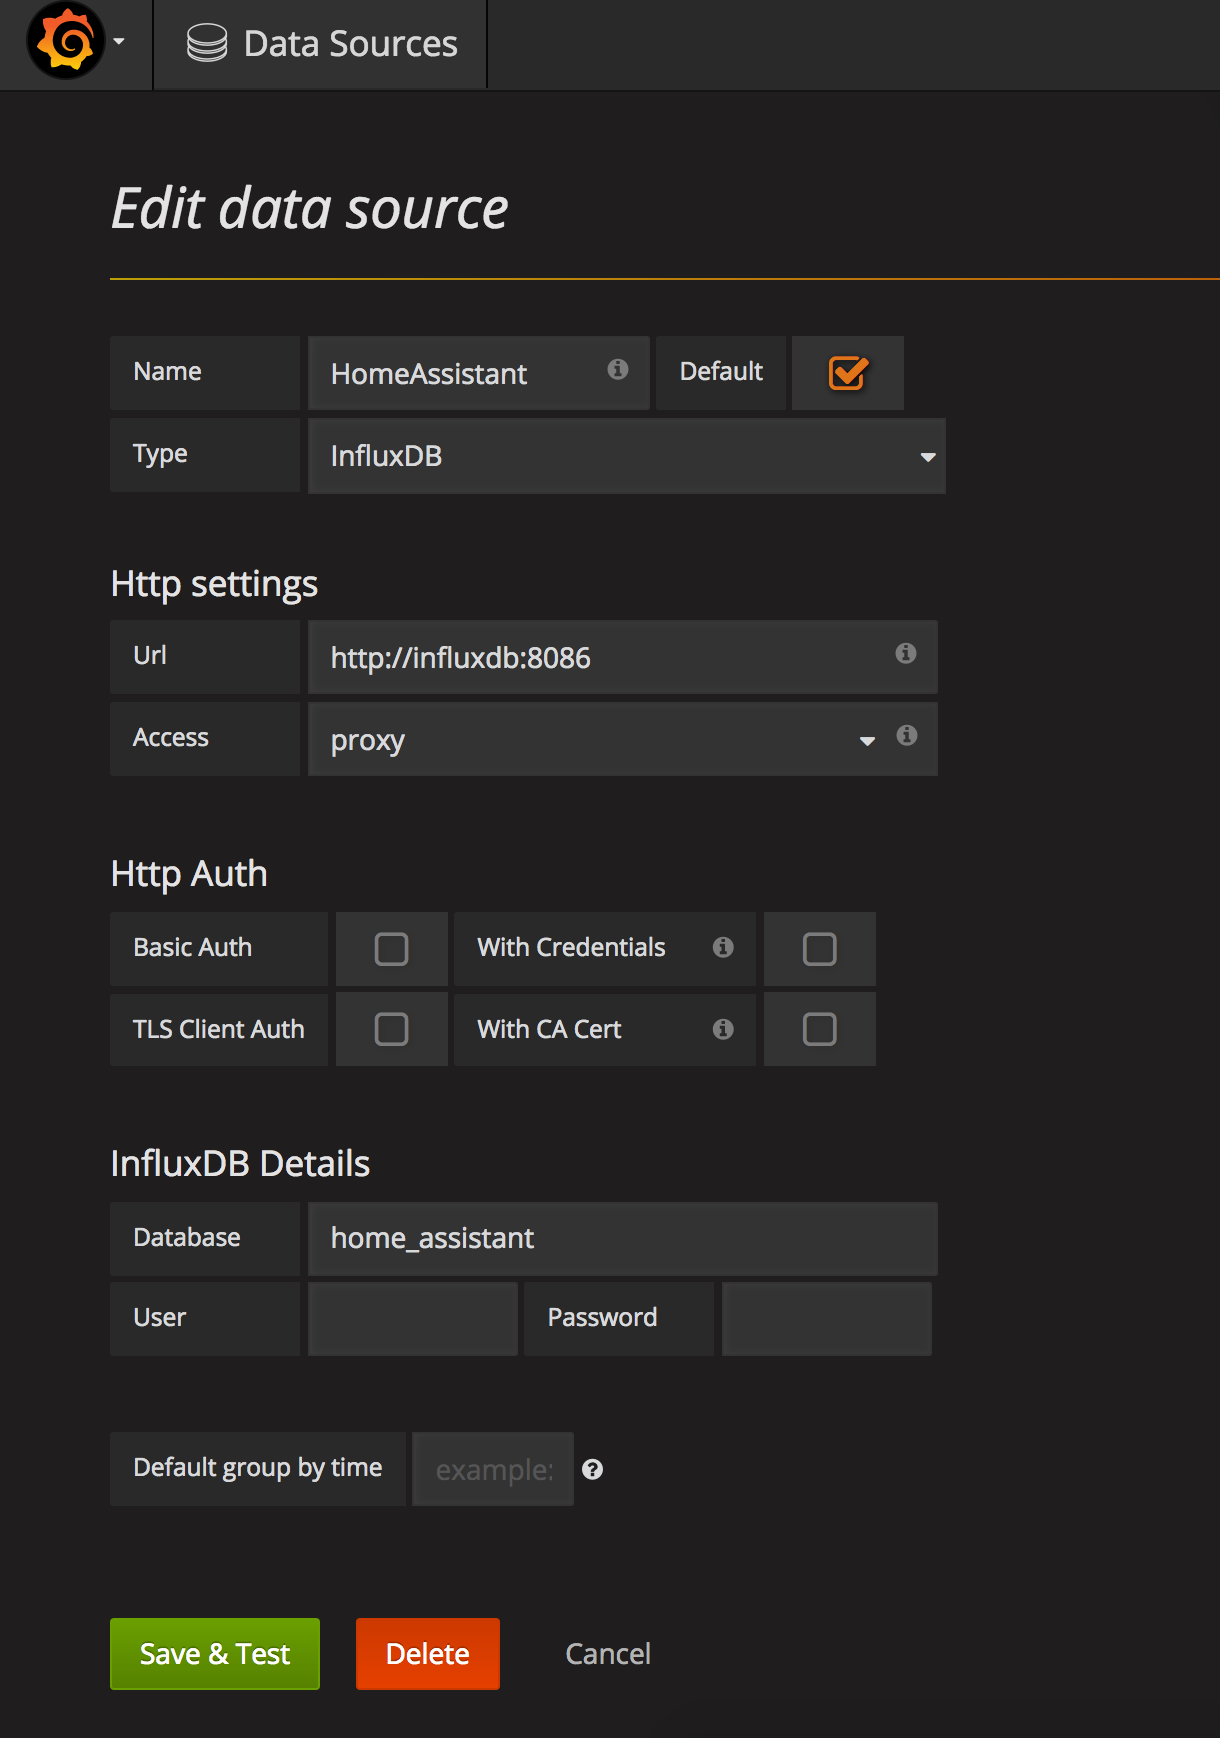Focus the Default group by time input

coord(493,1469)
